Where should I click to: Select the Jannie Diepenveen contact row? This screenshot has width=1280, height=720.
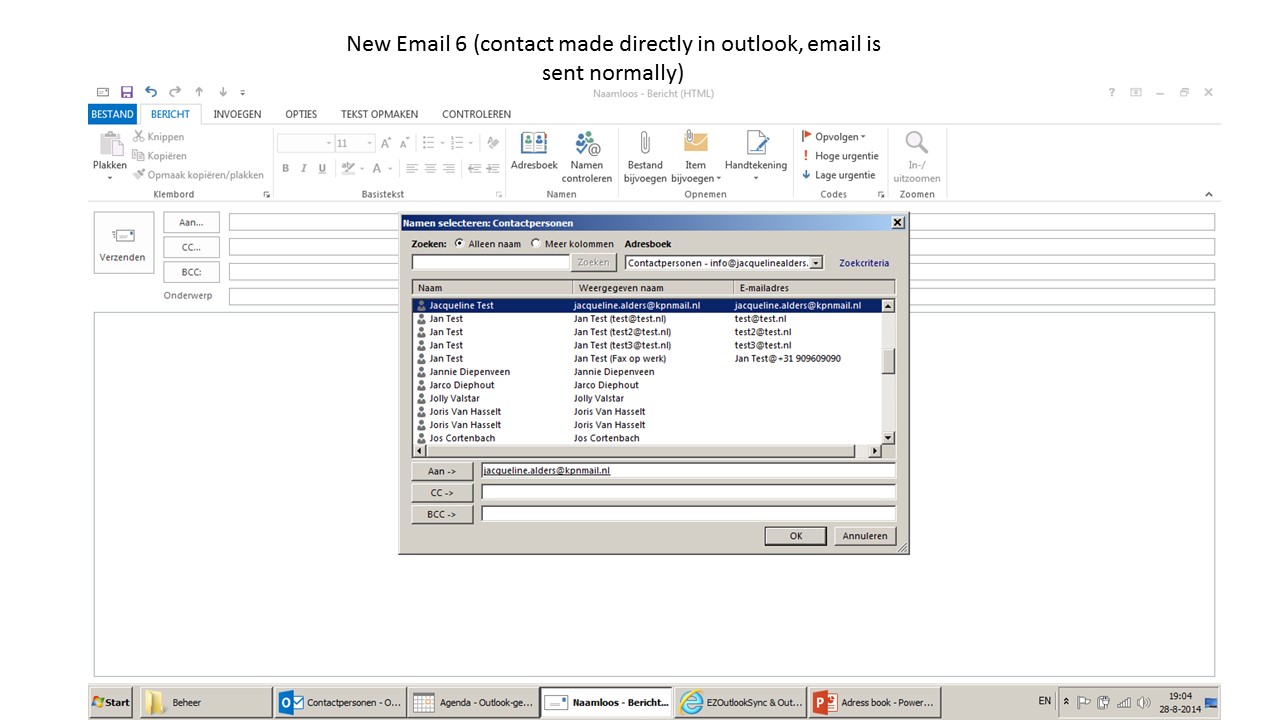646,372
